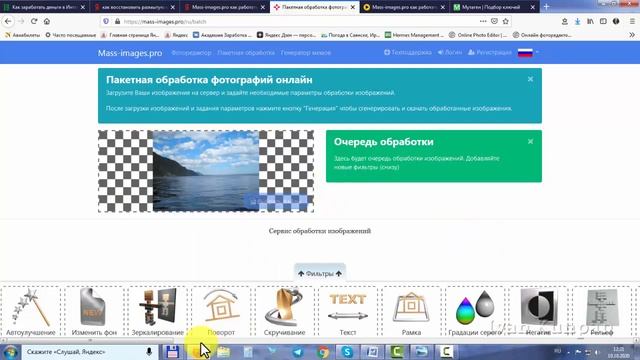The width and height of the screenshot is (640, 360).
Task: Click the taskbar clock
Action: tap(619, 352)
